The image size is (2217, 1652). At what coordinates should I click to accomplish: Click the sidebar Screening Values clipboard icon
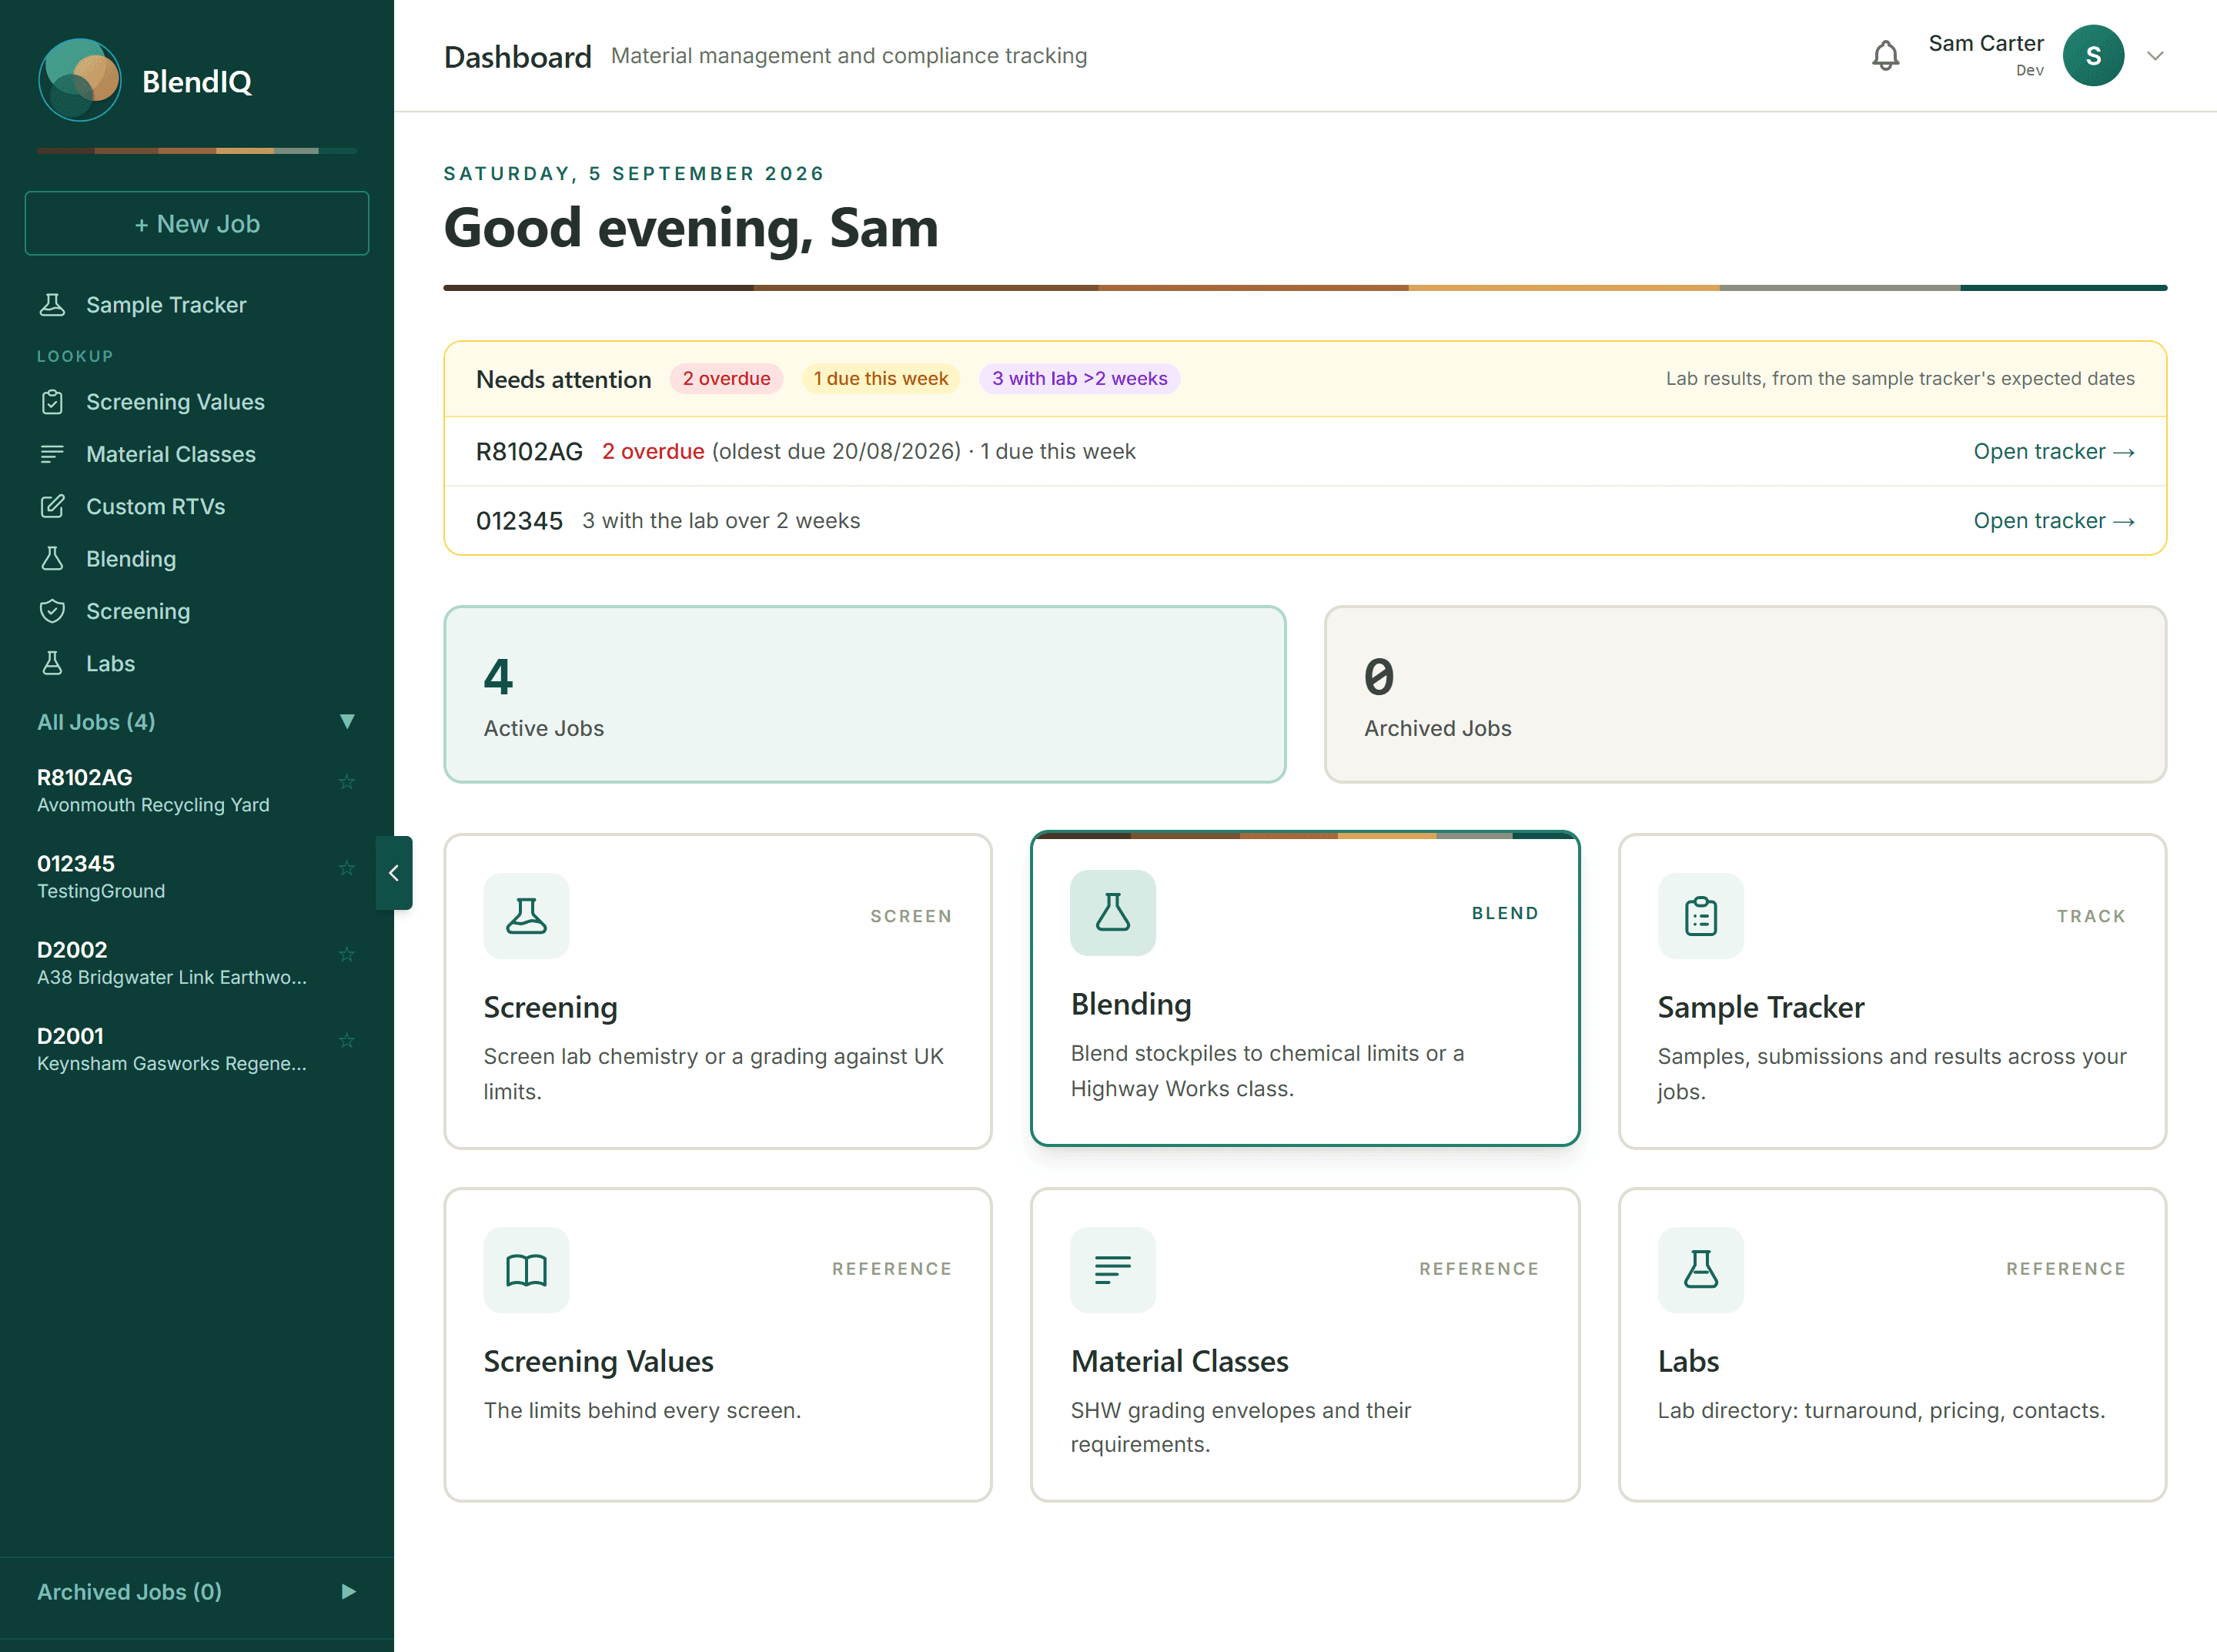click(x=52, y=402)
